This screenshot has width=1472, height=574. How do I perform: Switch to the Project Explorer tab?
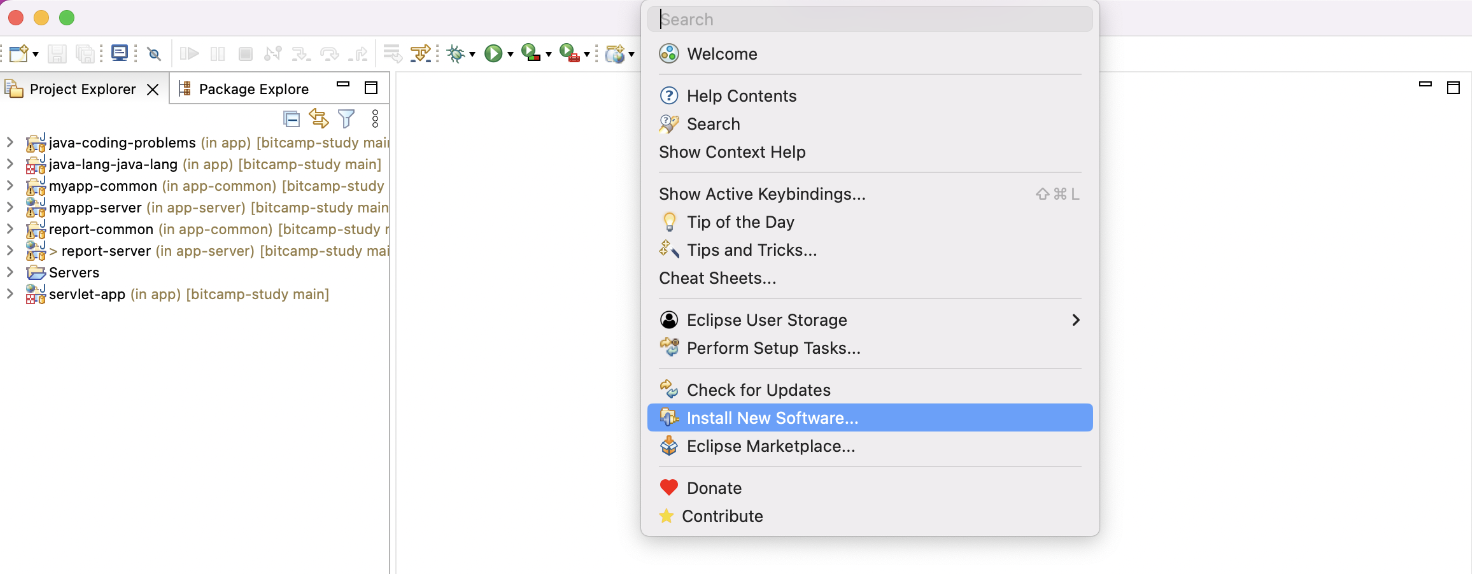pyautogui.click(x=82, y=89)
